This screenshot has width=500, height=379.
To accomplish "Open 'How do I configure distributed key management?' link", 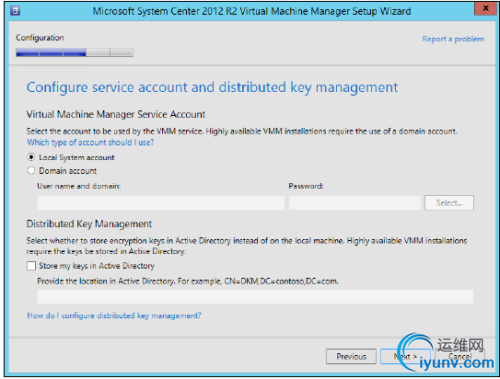I will pos(114,315).
